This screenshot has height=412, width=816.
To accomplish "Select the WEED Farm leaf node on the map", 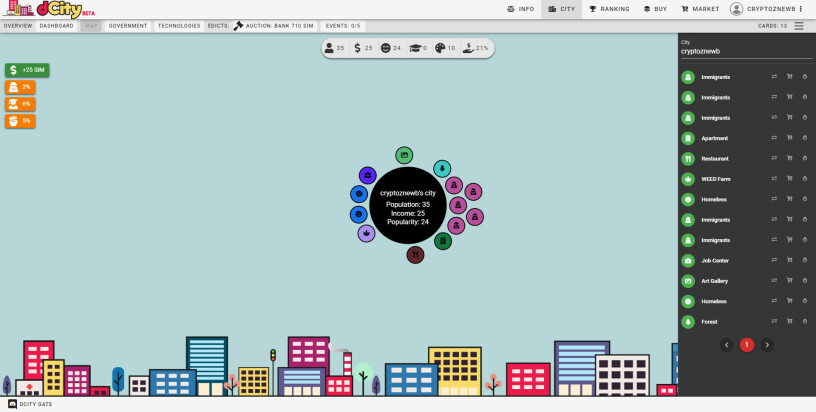I will [366, 233].
